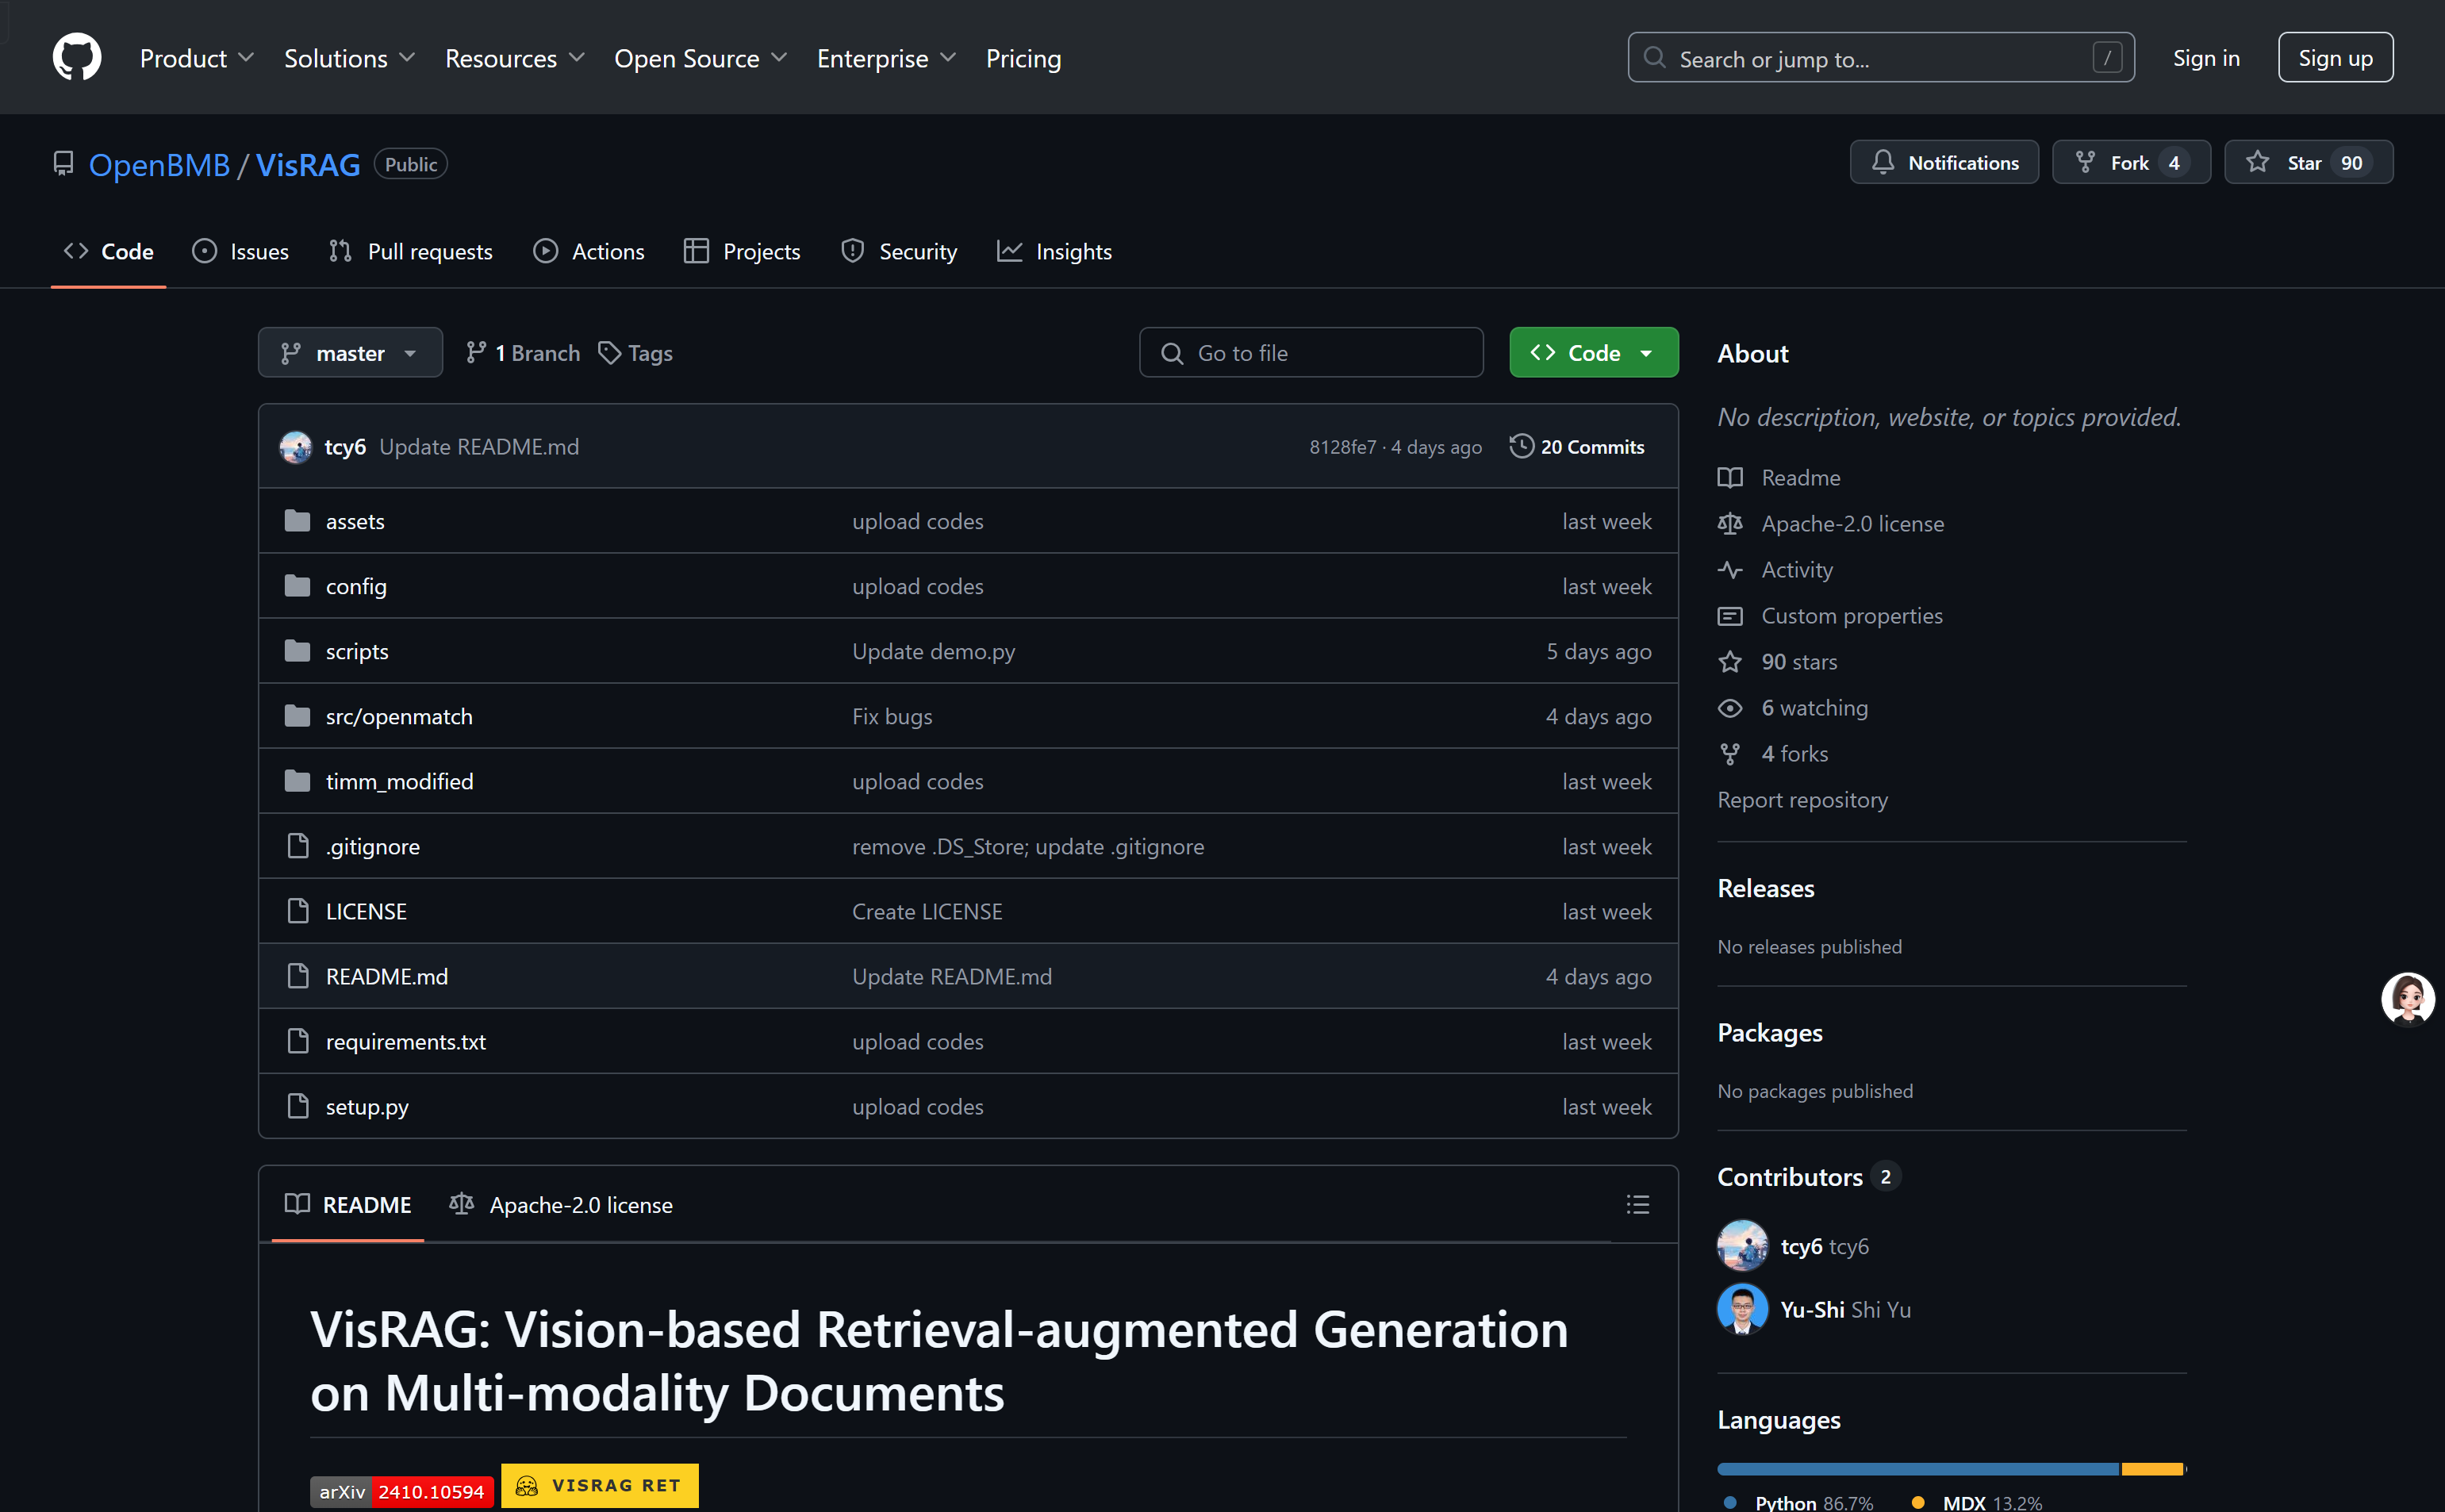Click the tcy6 avatar in commit row
The width and height of the screenshot is (2445, 1512).
[296, 446]
